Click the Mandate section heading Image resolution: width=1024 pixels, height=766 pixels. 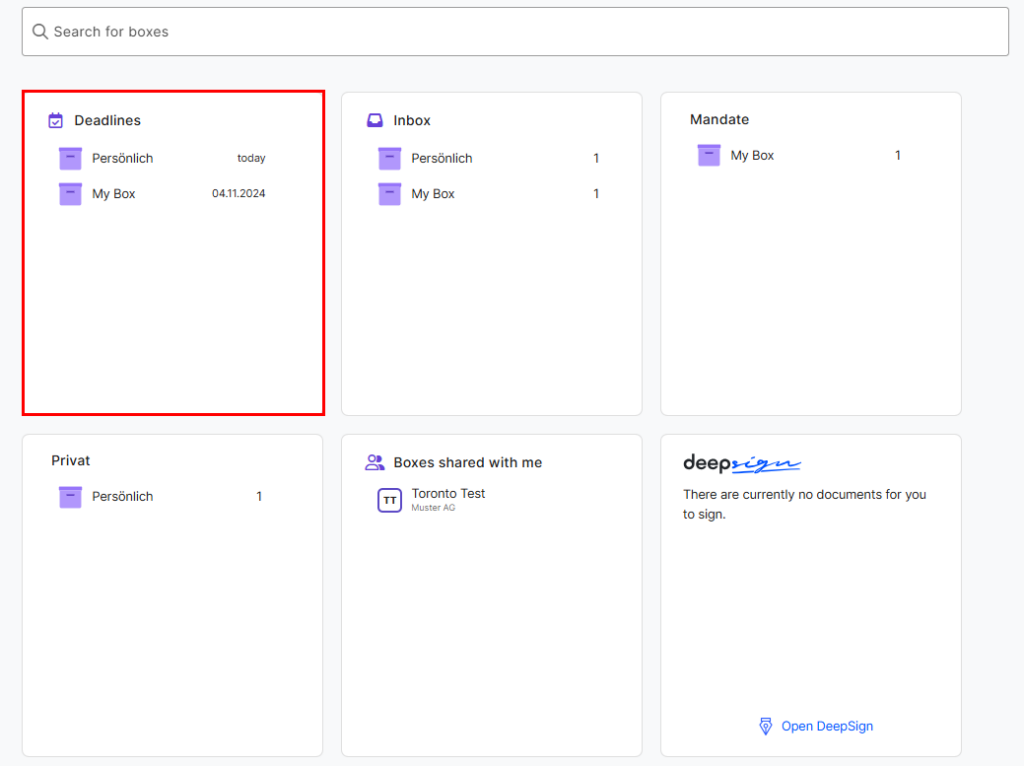[721, 119]
